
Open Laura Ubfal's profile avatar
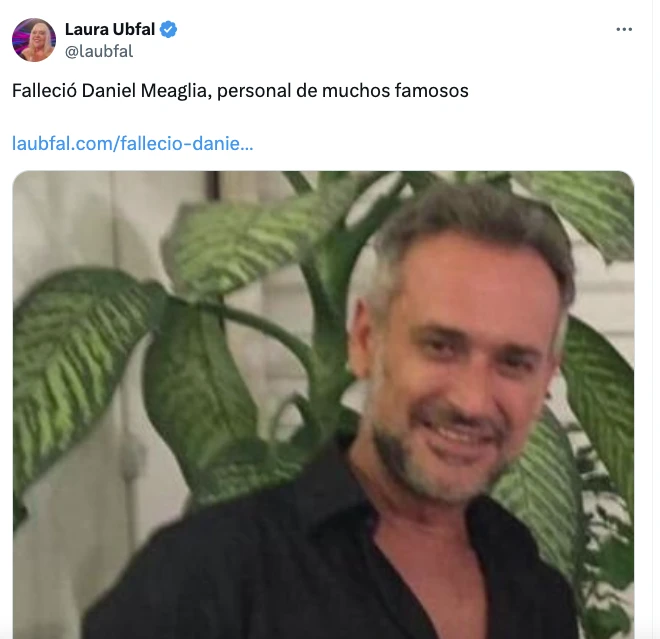click(34, 40)
